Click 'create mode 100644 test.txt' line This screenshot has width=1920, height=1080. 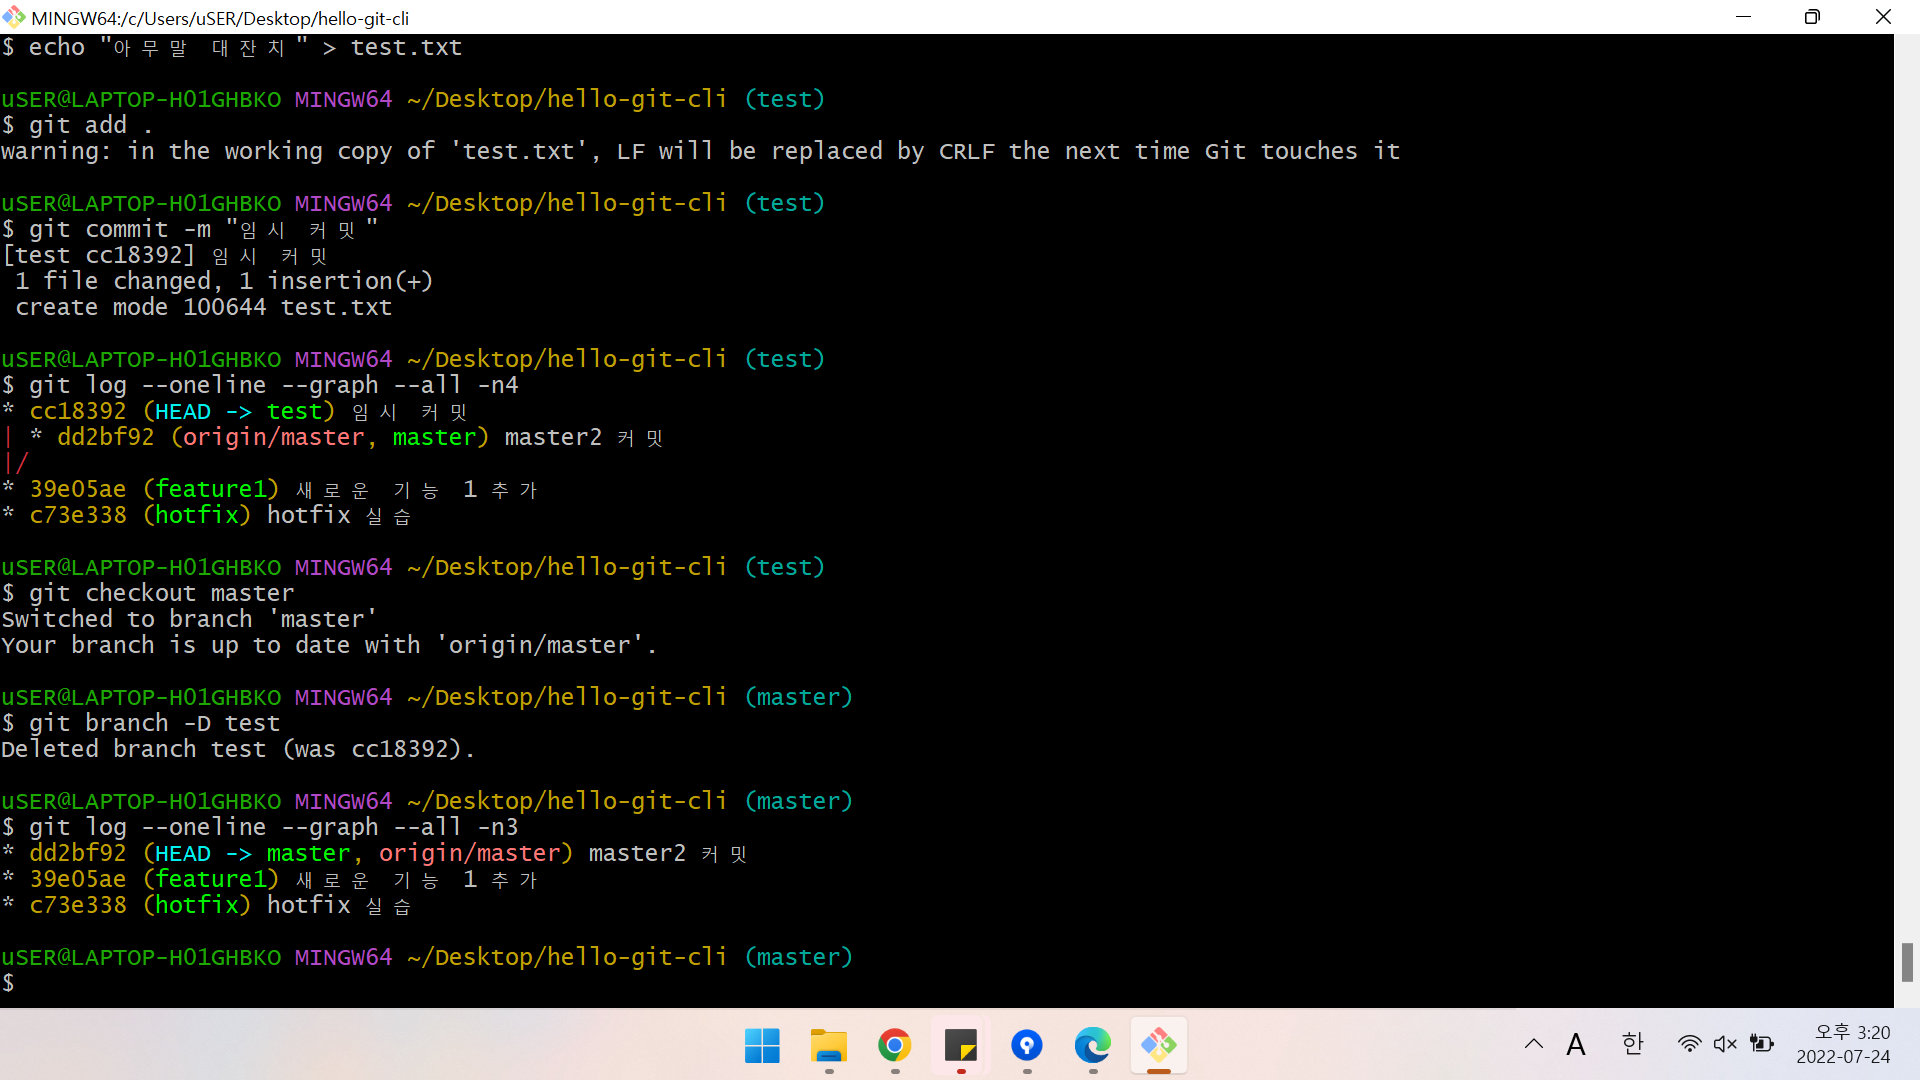(203, 307)
